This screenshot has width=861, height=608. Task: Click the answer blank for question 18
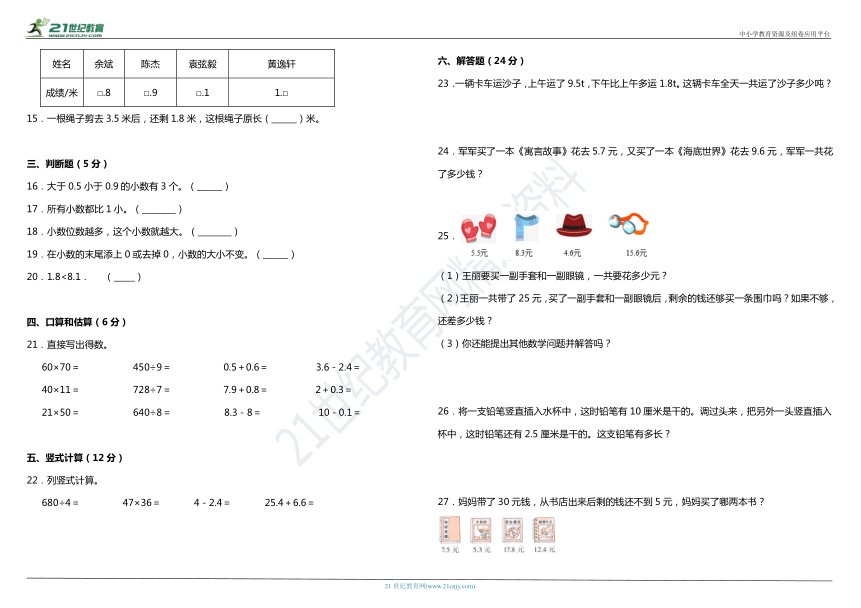click(214, 232)
